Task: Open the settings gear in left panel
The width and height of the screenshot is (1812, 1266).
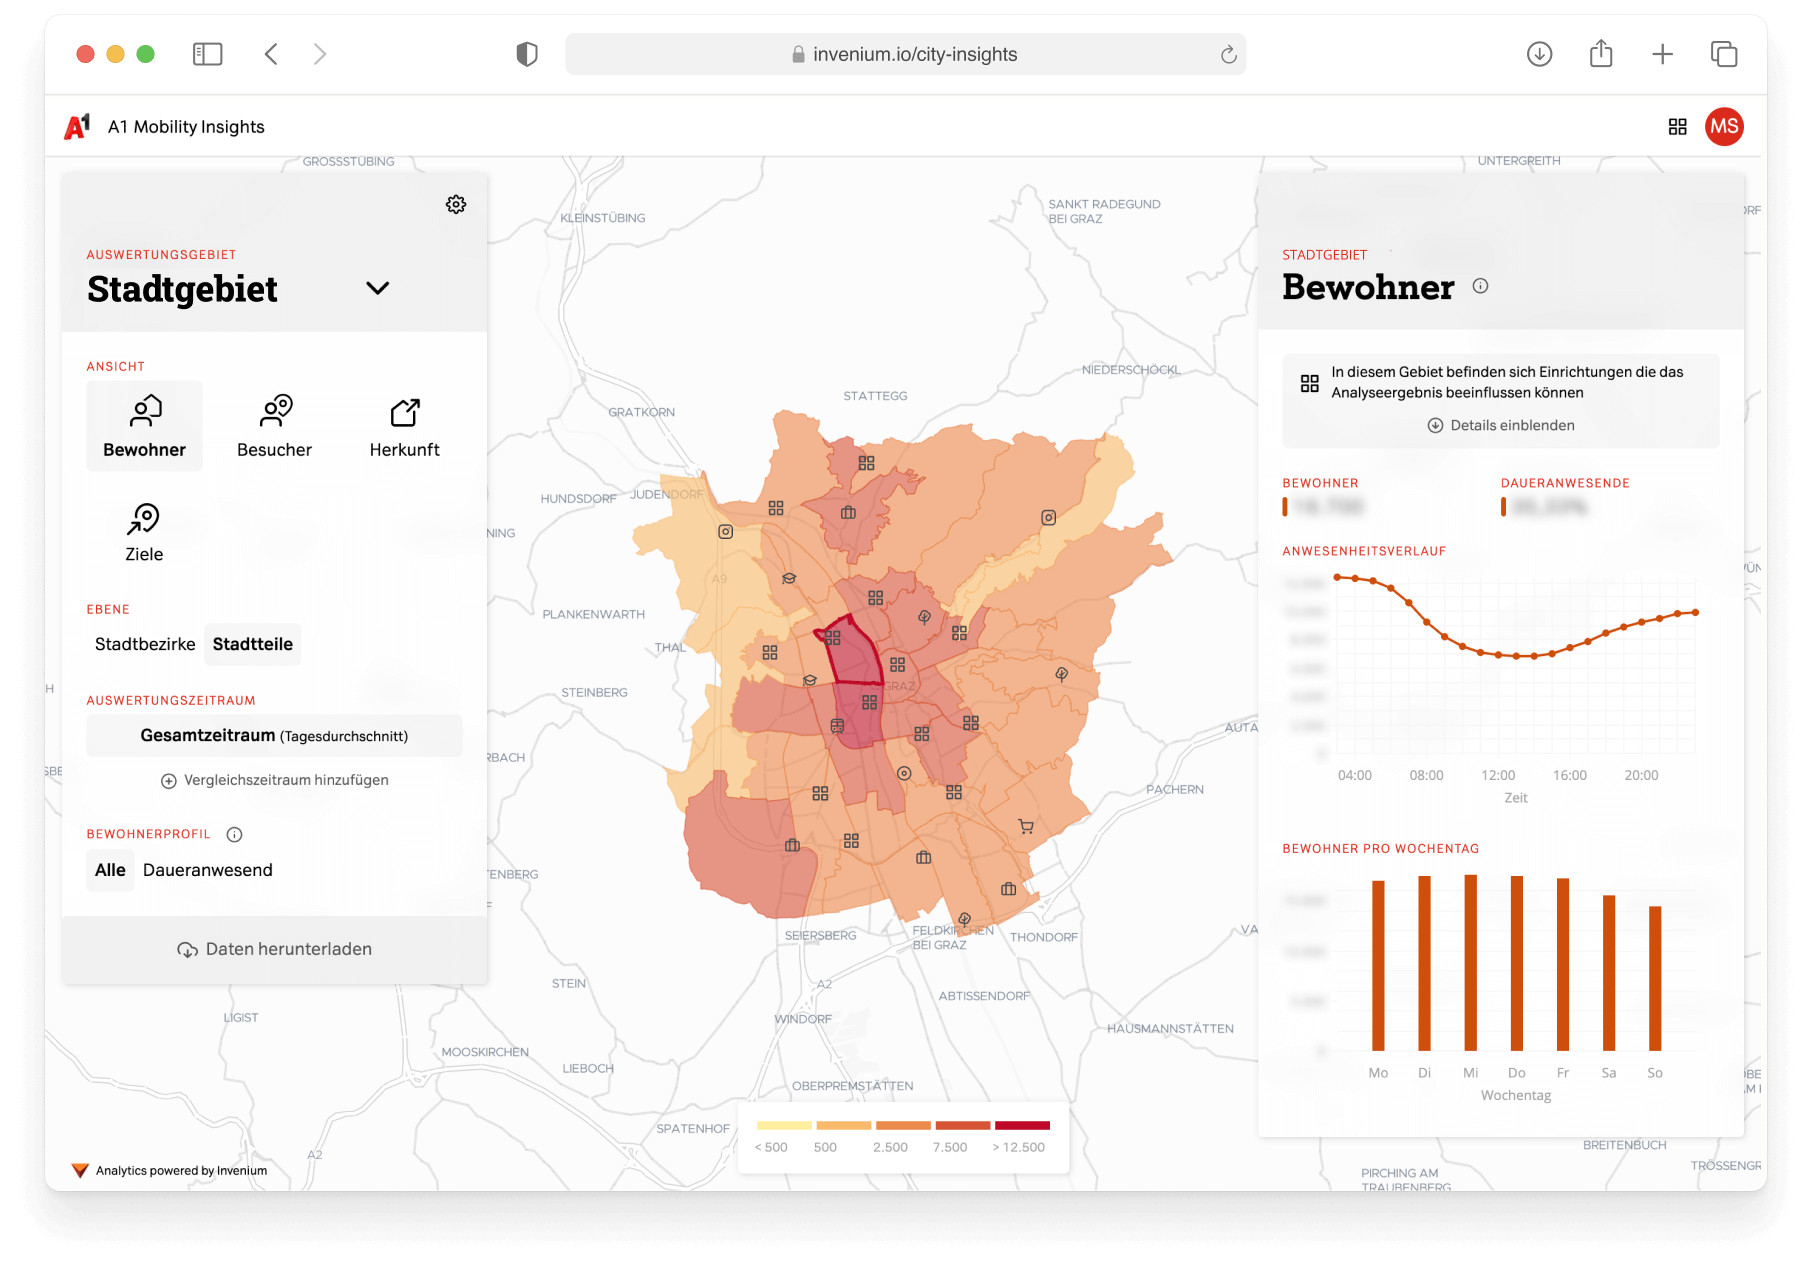Action: click(456, 204)
